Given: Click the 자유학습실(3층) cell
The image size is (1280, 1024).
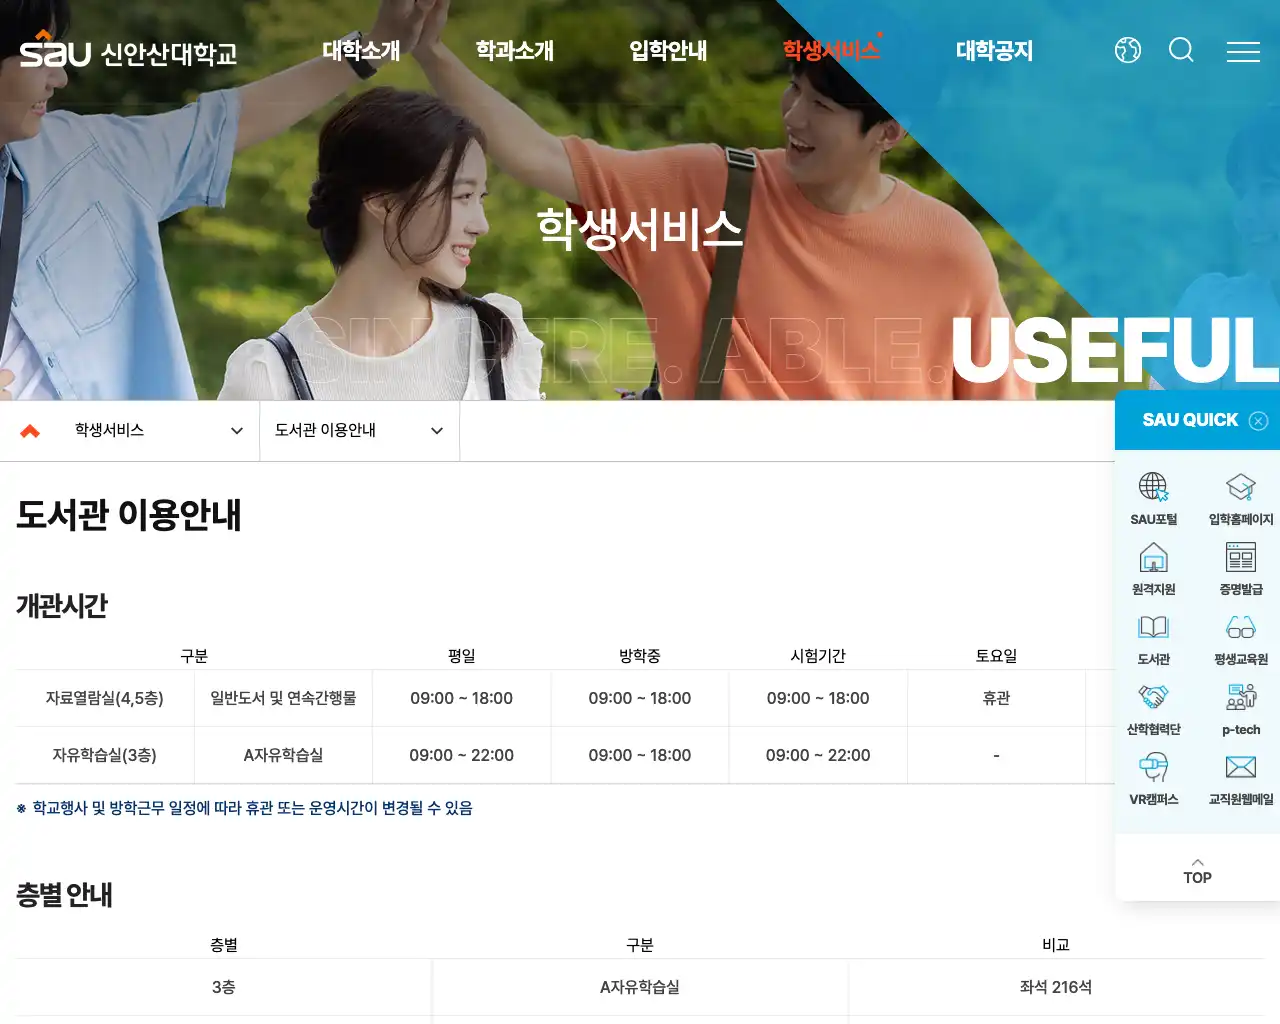Looking at the screenshot, I should point(105,755).
